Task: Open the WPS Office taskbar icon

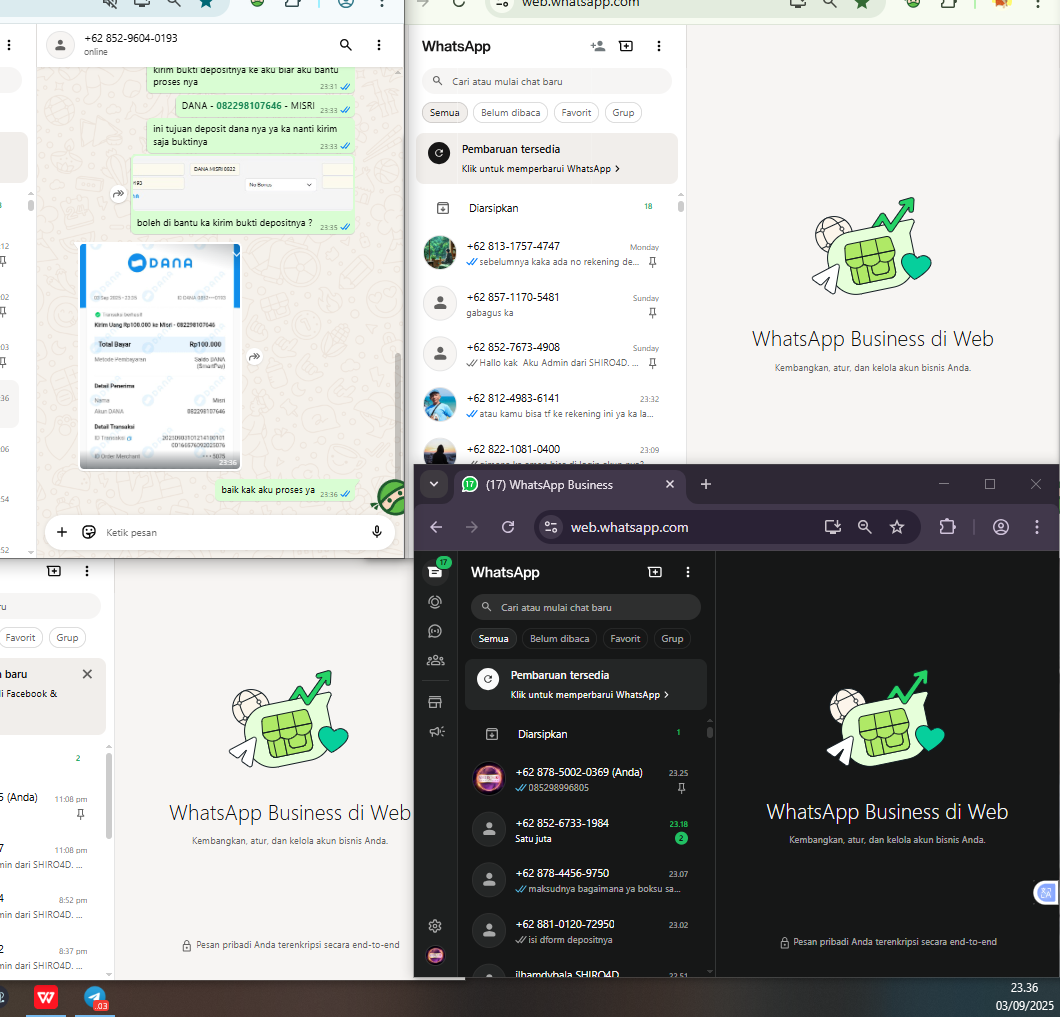Action: (46, 997)
